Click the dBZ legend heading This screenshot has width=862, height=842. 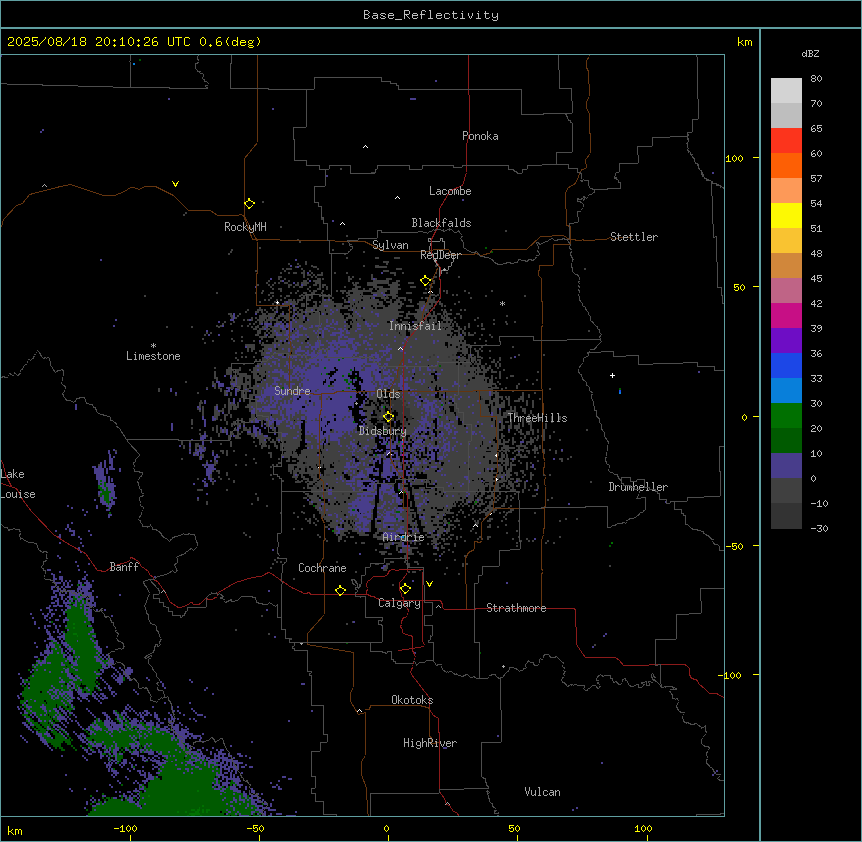[x=810, y=53]
